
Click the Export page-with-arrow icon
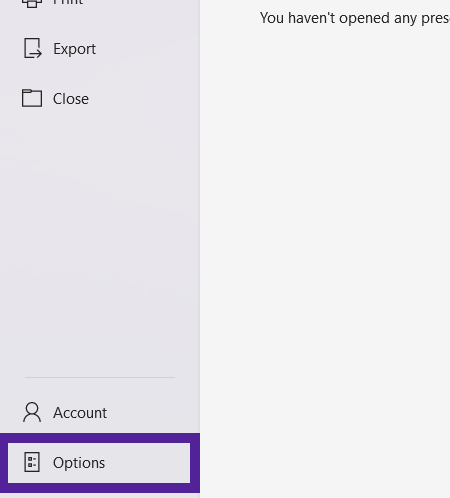coord(32,49)
